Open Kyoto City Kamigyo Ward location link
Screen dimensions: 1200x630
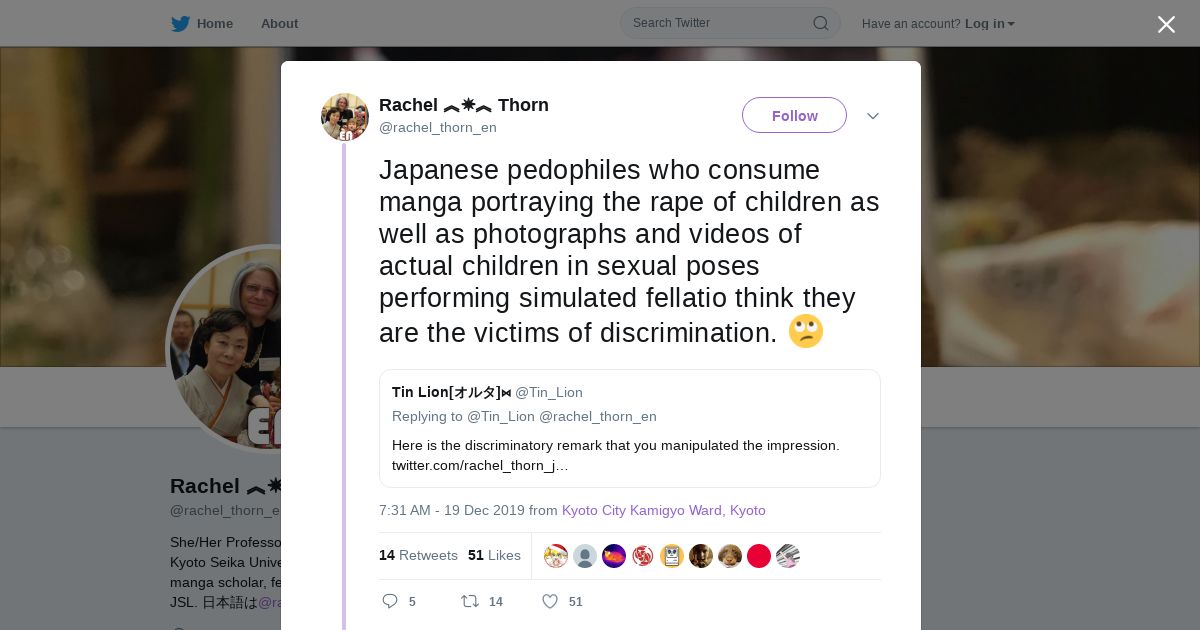coord(663,510)
